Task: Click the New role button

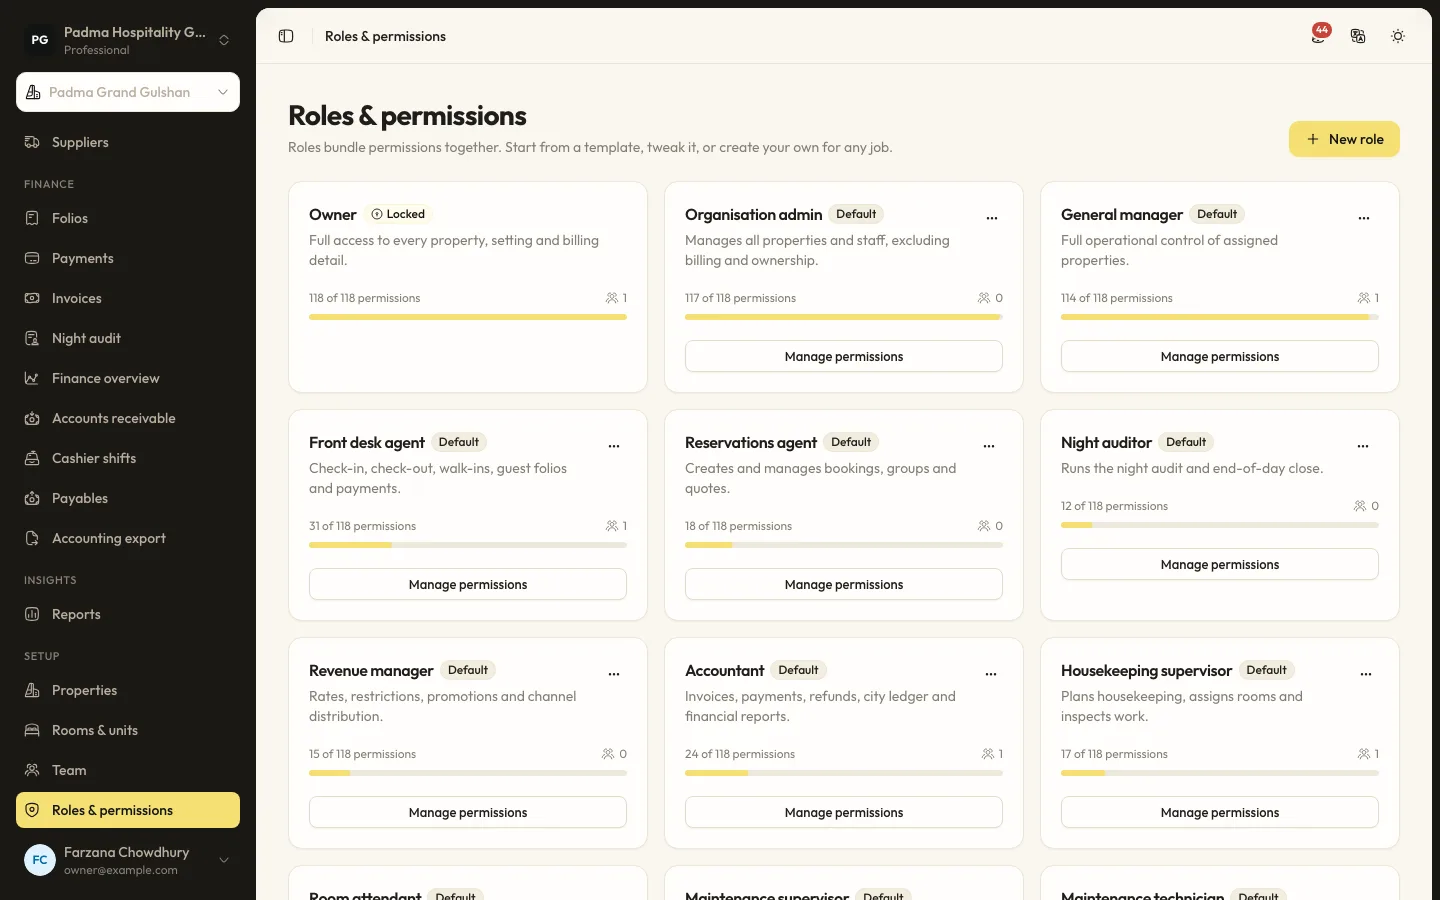Action: point(1344,139)
